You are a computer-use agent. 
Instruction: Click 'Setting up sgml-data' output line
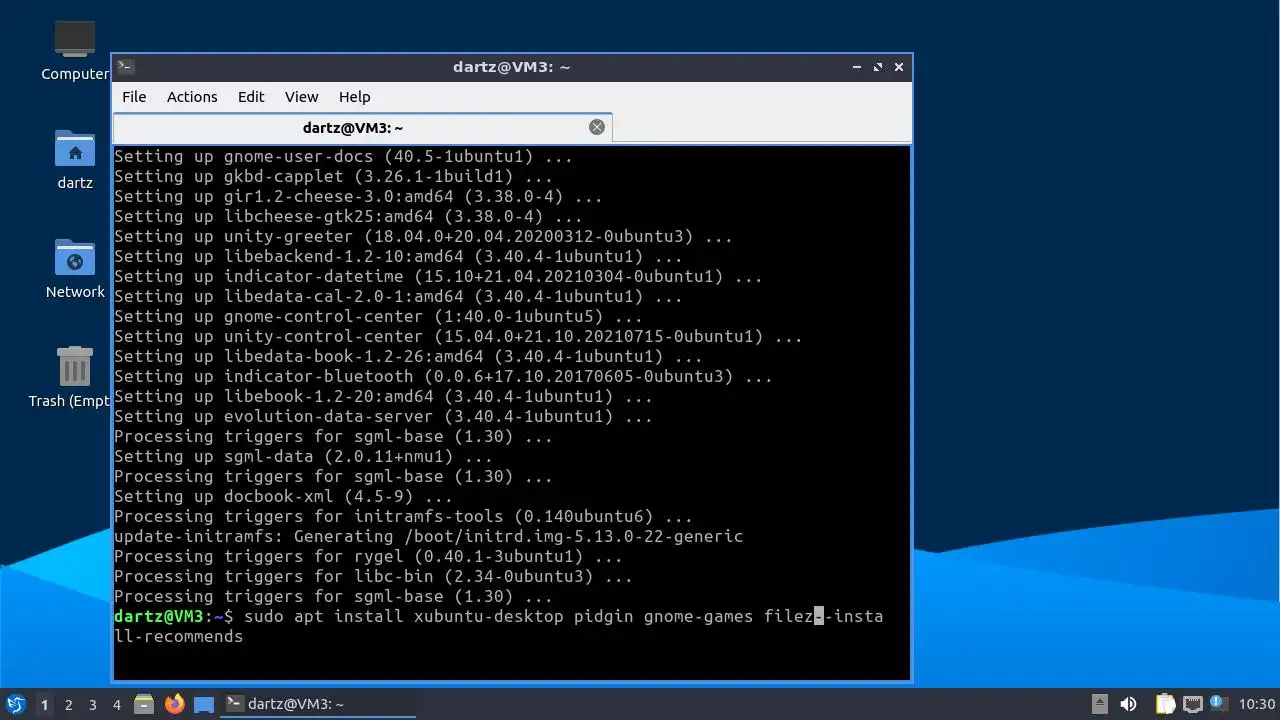(303, 456)
